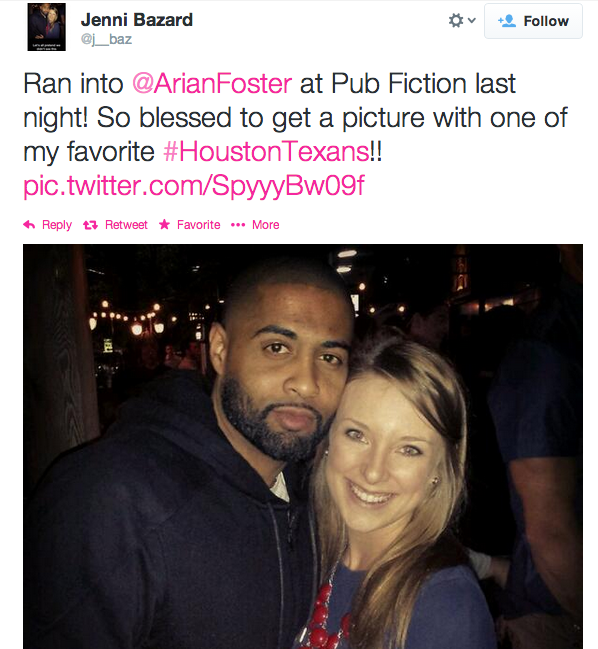Open the Jenni Bazard profile avatar
Image resolution: width=598 pixels, height=649 pixels.
47,27
